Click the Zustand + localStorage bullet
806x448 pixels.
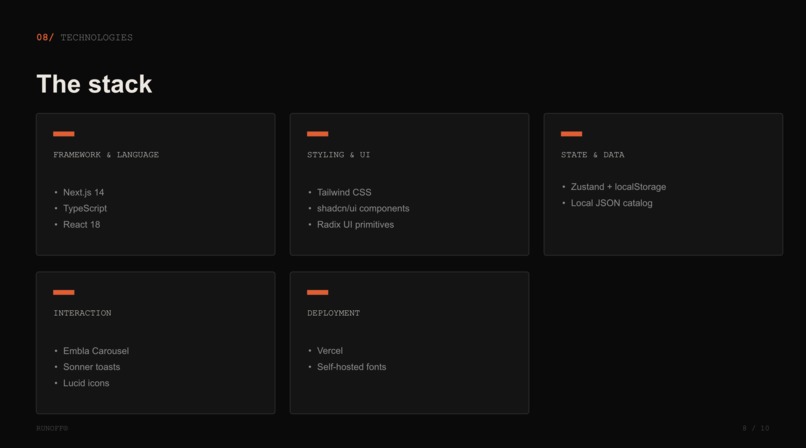click(x=618, y=187)
